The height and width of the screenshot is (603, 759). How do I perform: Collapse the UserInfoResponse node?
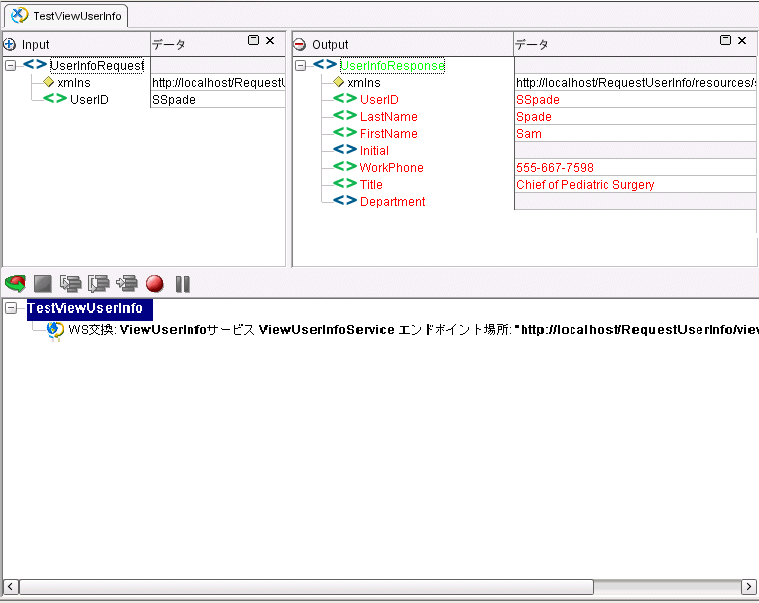pyautogui.click(x=301, y=65)
